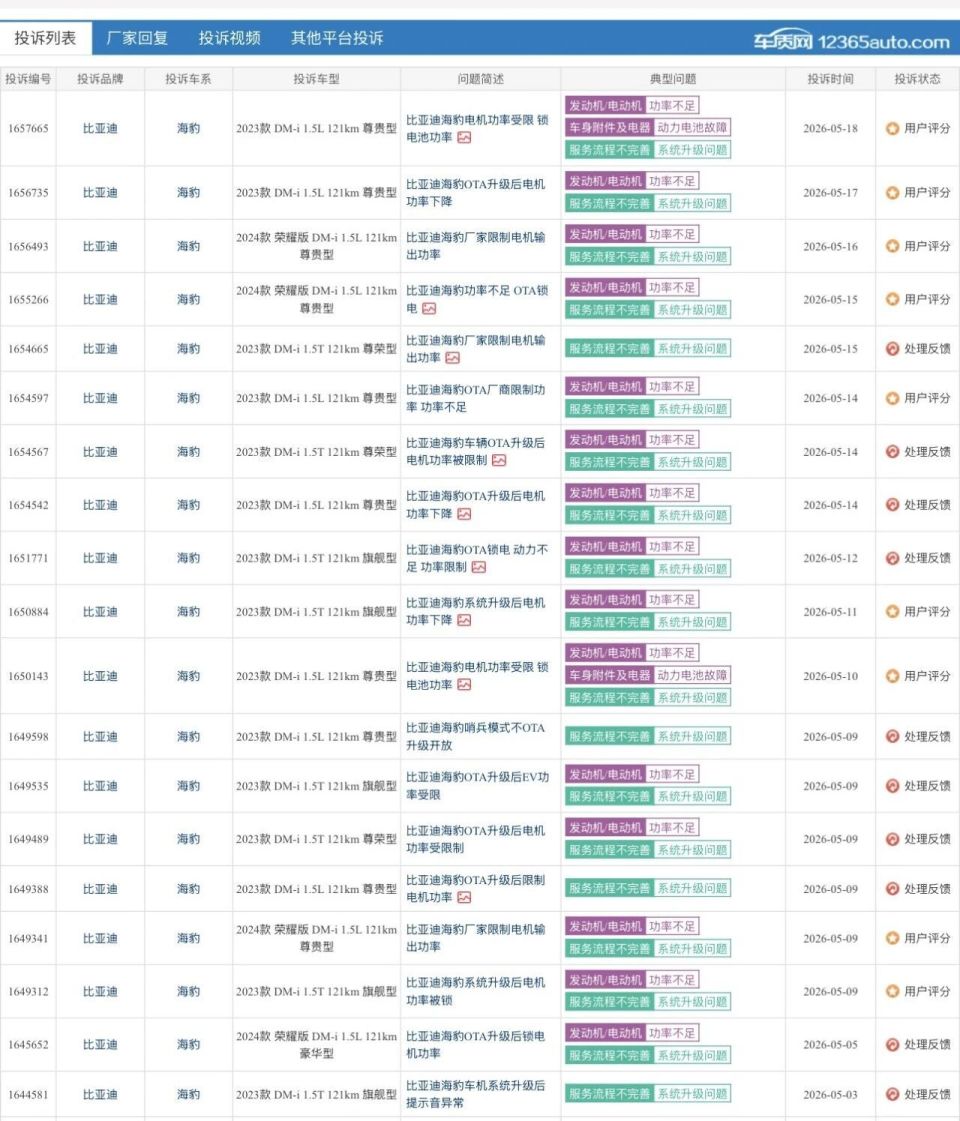This screenshot has height=1121, width=960.
Task: Switch to the 投诉视频 tab
Action: [229, 38]
